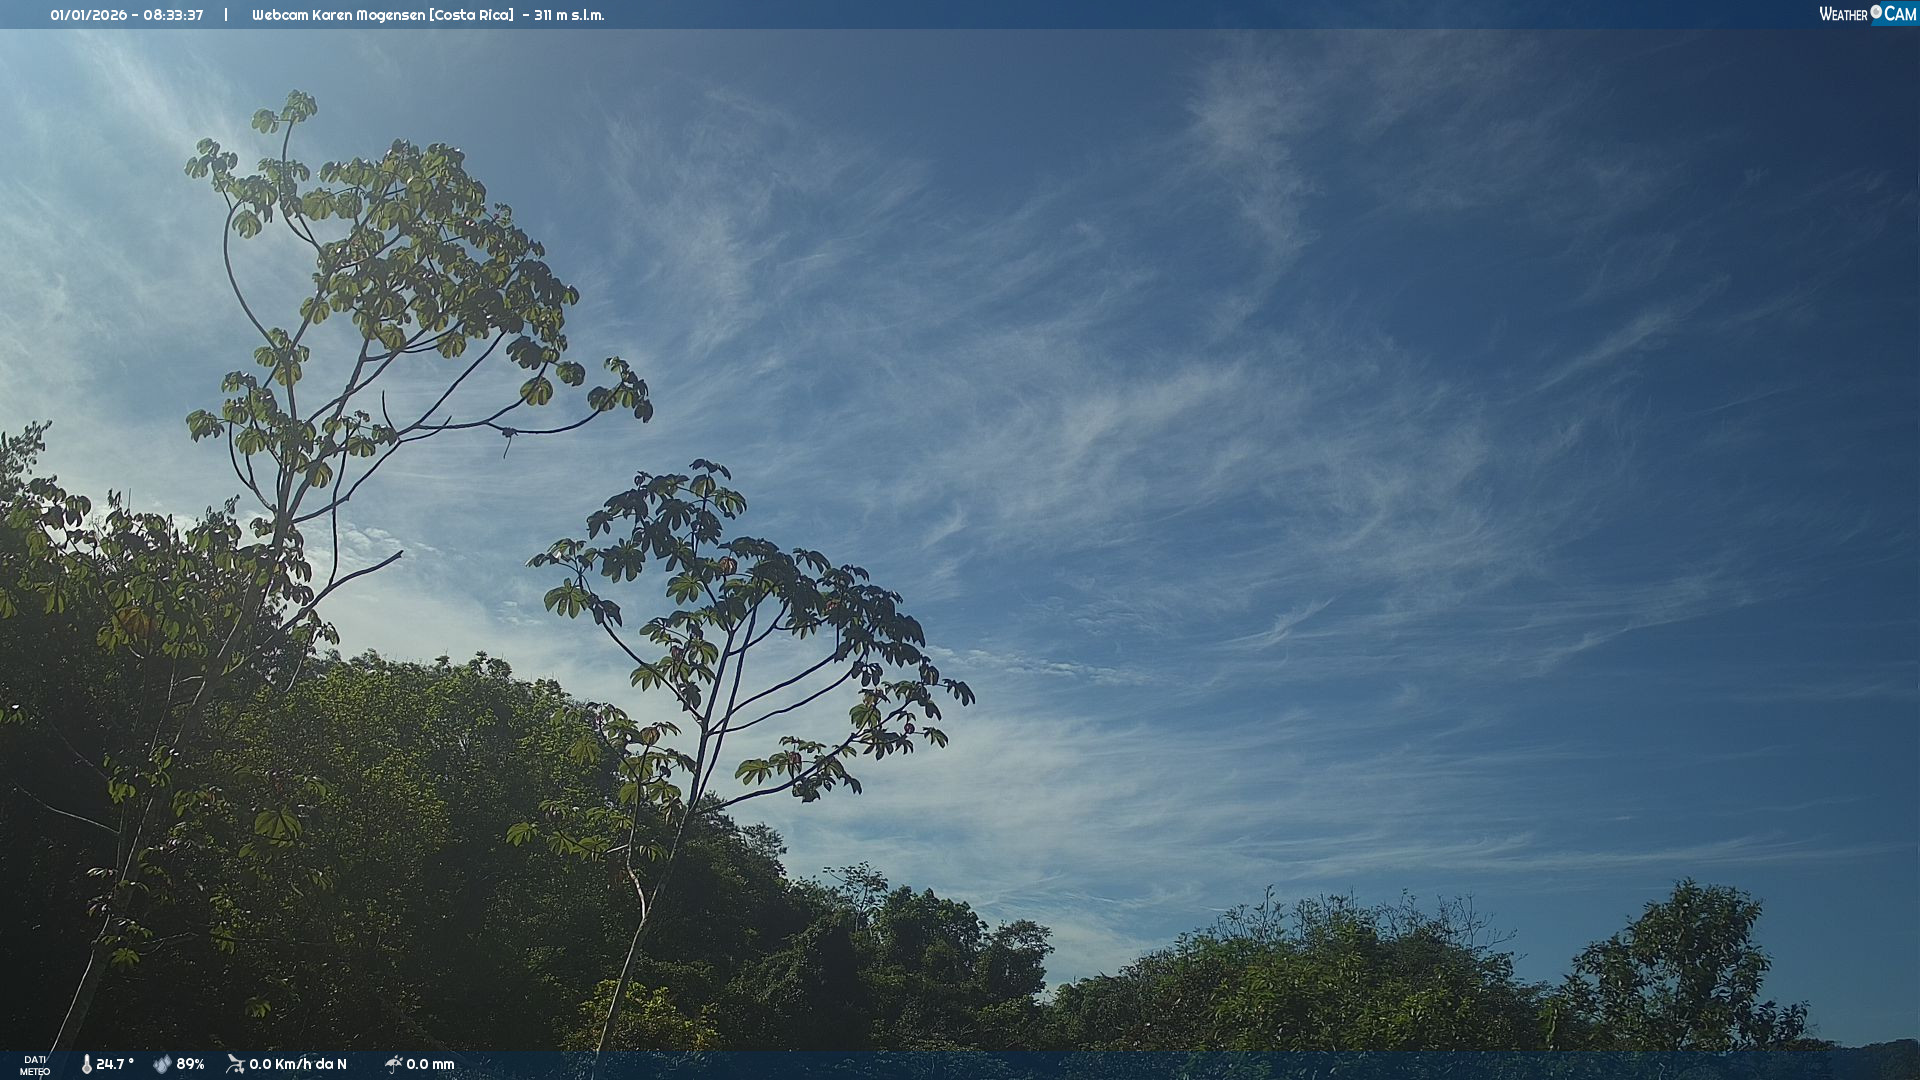Click the 0.0 Km/h da N wind reading
This screenshot has width=1920, height=1080.
[298, 1064]
